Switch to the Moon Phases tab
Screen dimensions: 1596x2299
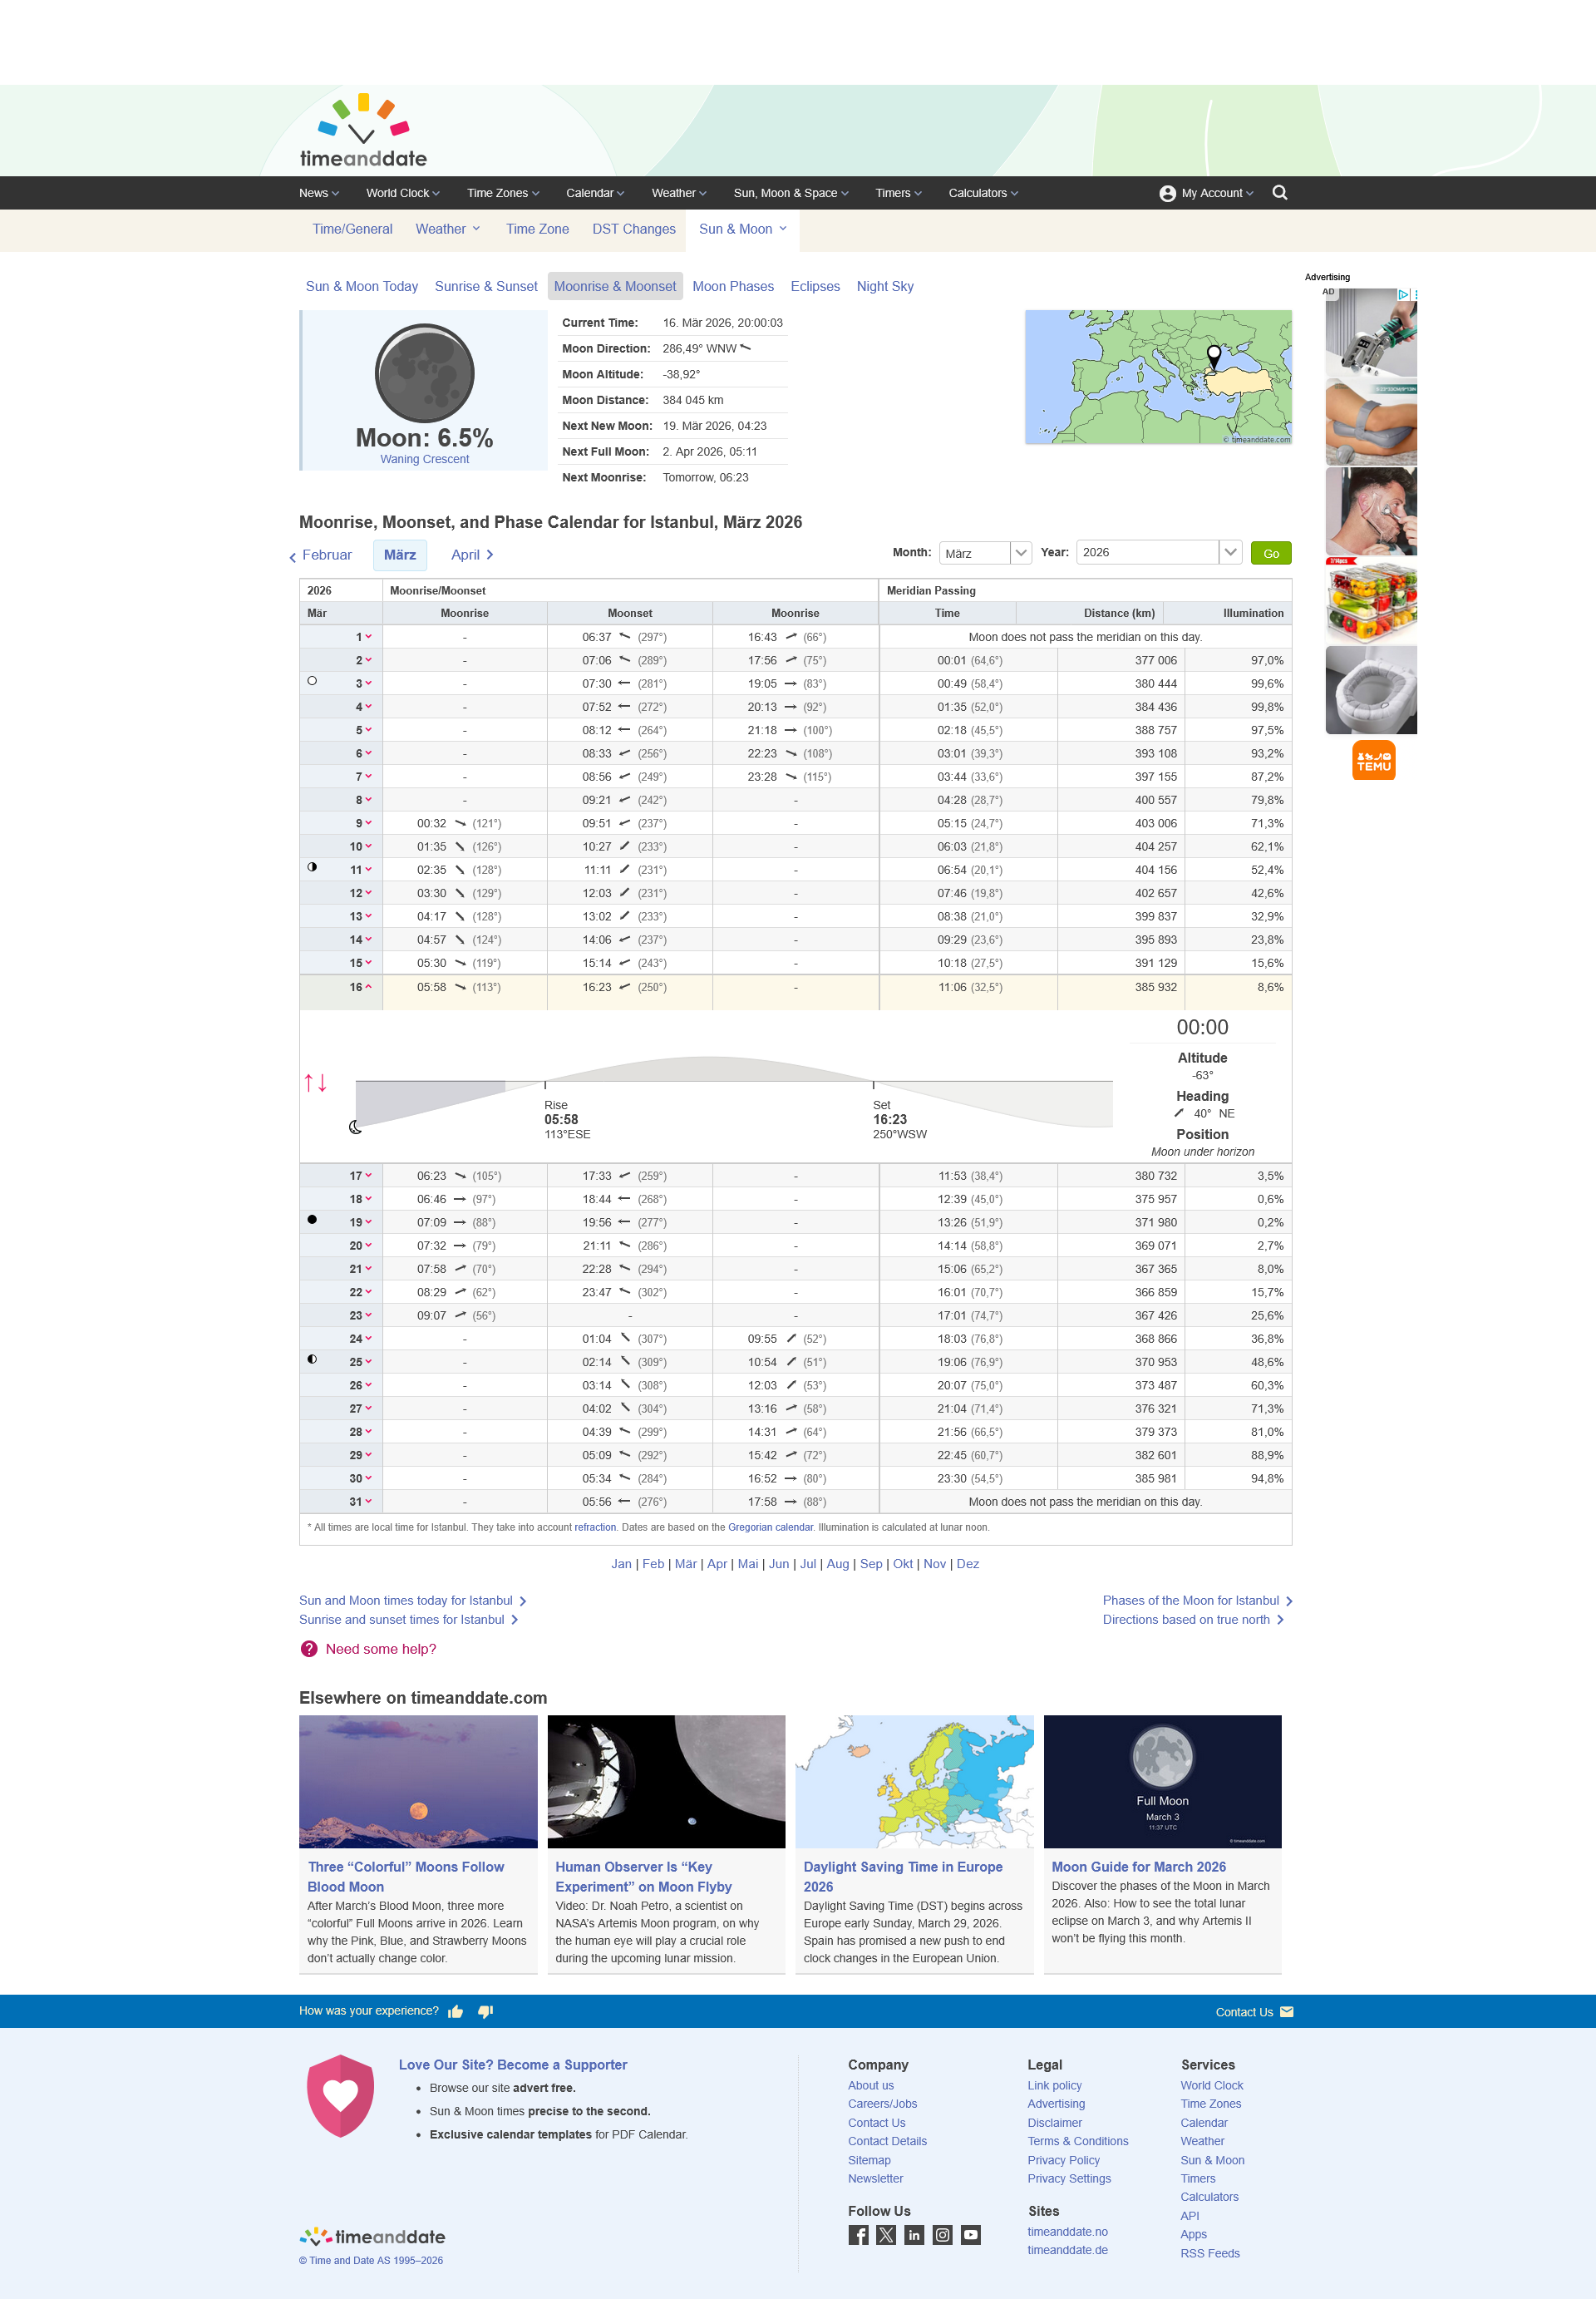coord(732,286)
